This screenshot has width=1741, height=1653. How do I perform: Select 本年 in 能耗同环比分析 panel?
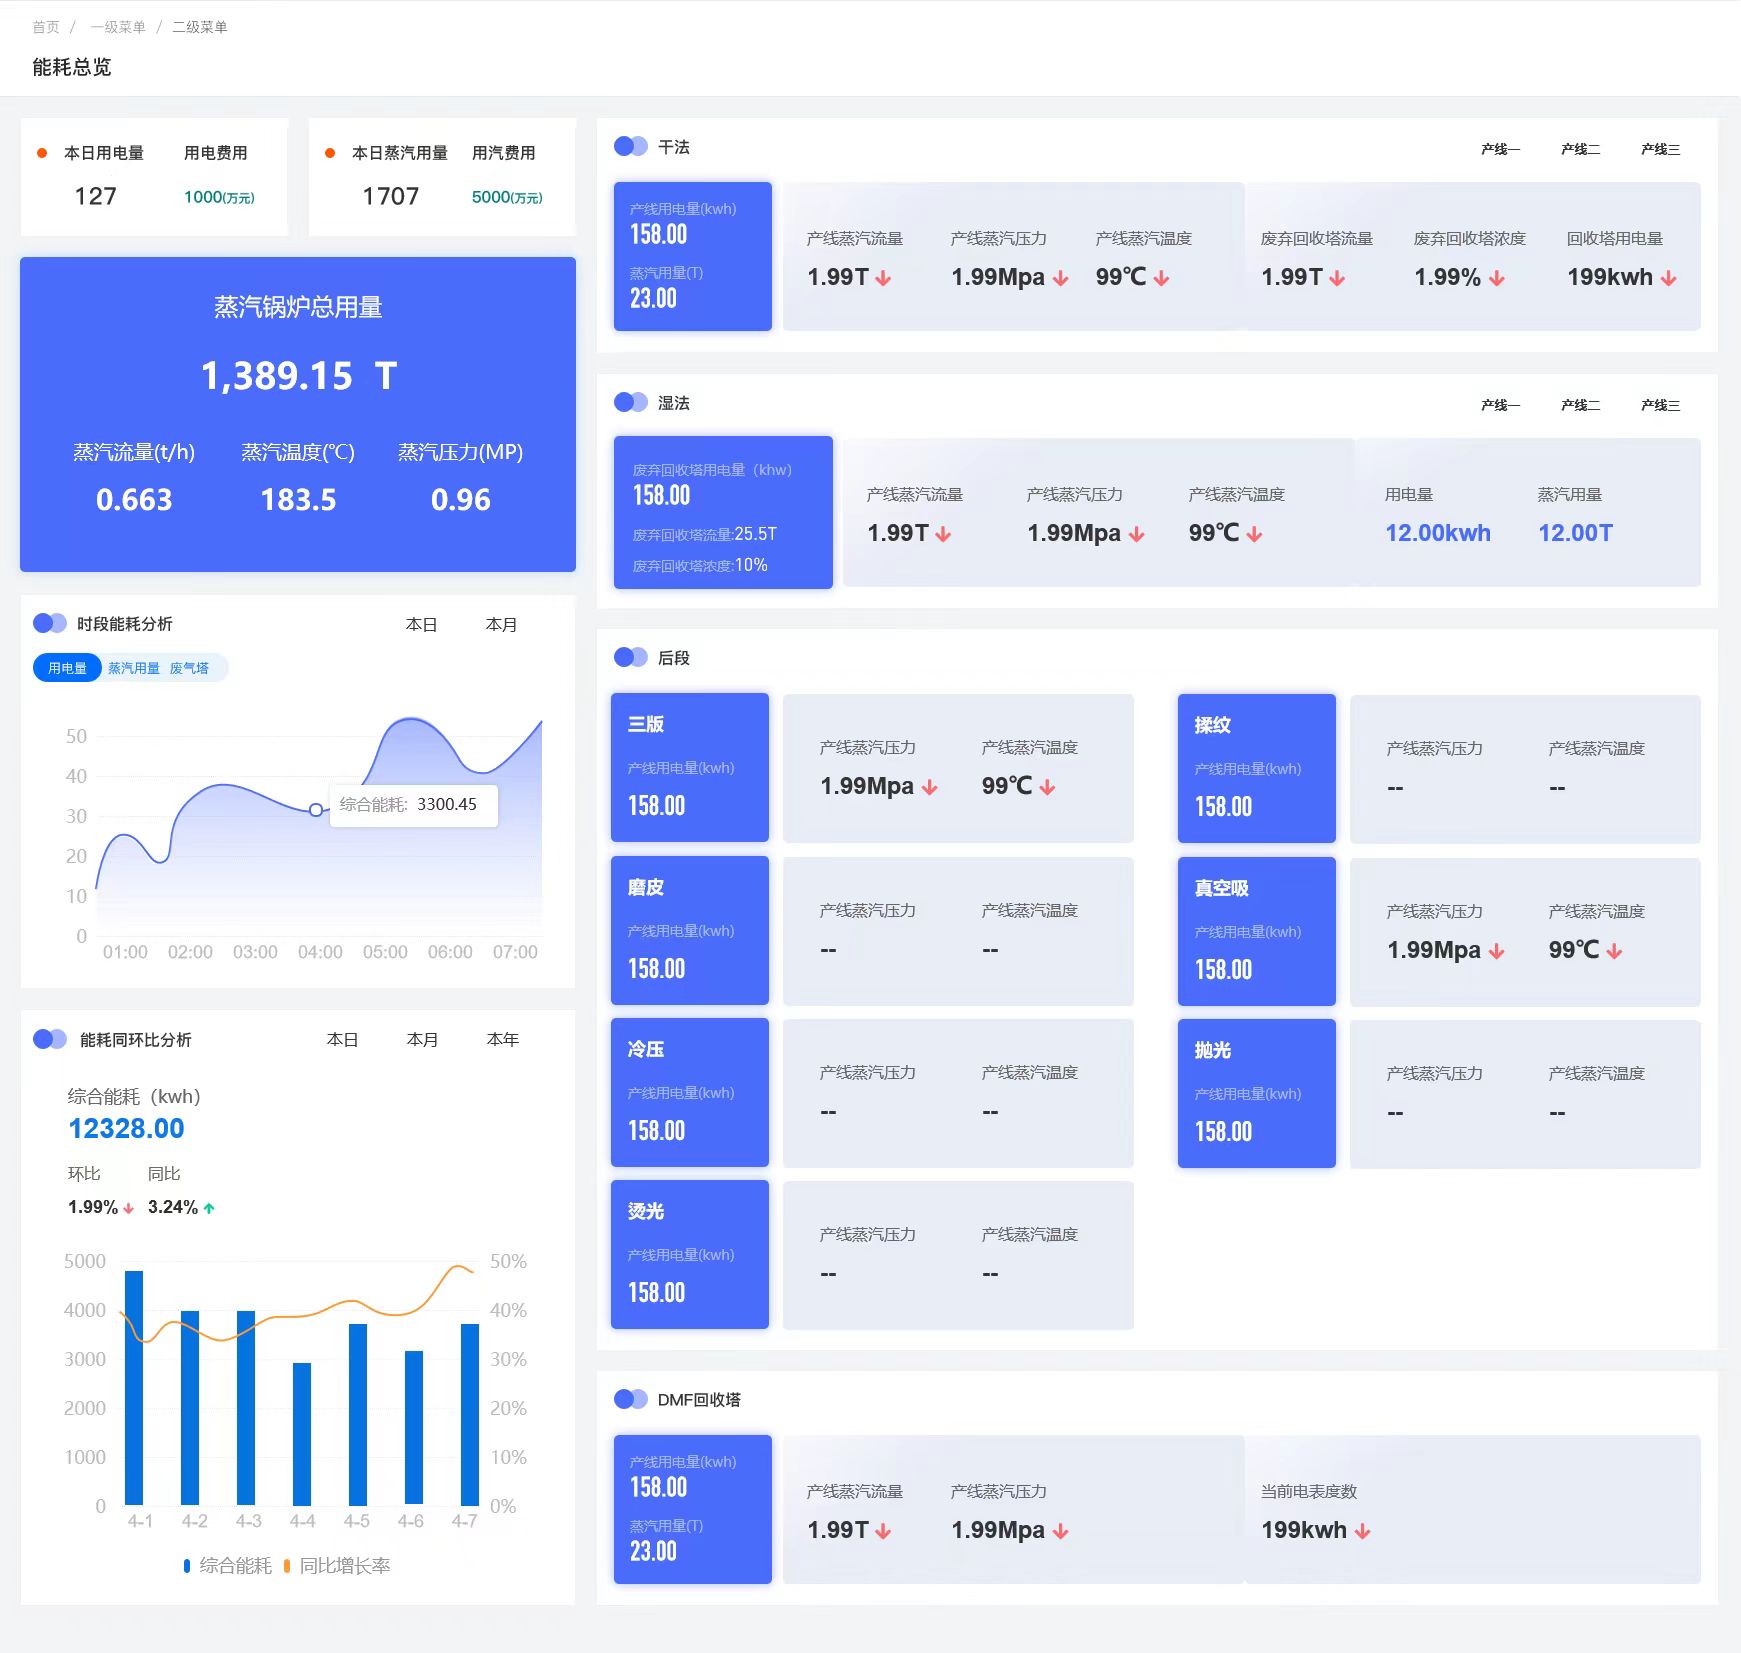(x=502, y=1040)
